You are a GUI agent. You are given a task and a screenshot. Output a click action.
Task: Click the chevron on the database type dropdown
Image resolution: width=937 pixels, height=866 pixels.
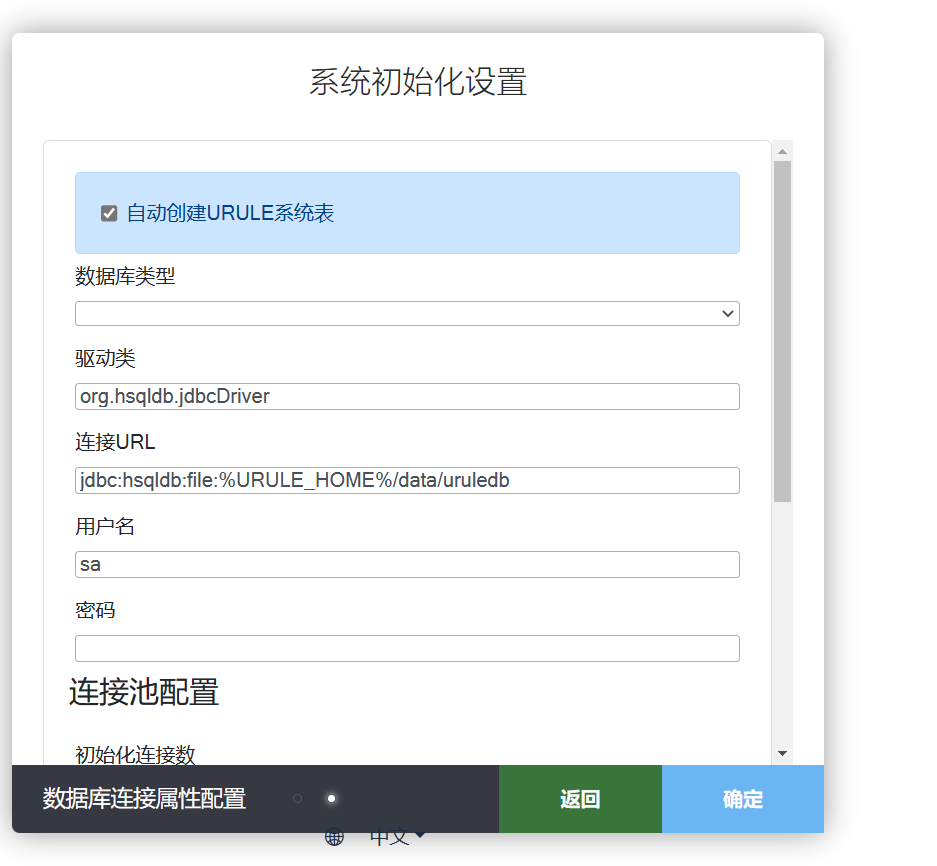click(x=727, y=313)
